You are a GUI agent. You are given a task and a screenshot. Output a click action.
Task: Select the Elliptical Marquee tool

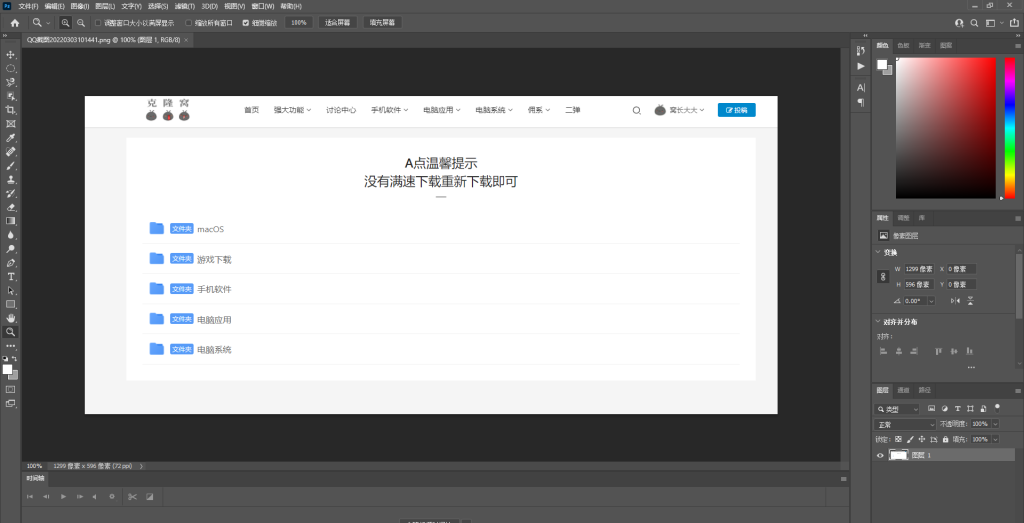click(10, 69)
